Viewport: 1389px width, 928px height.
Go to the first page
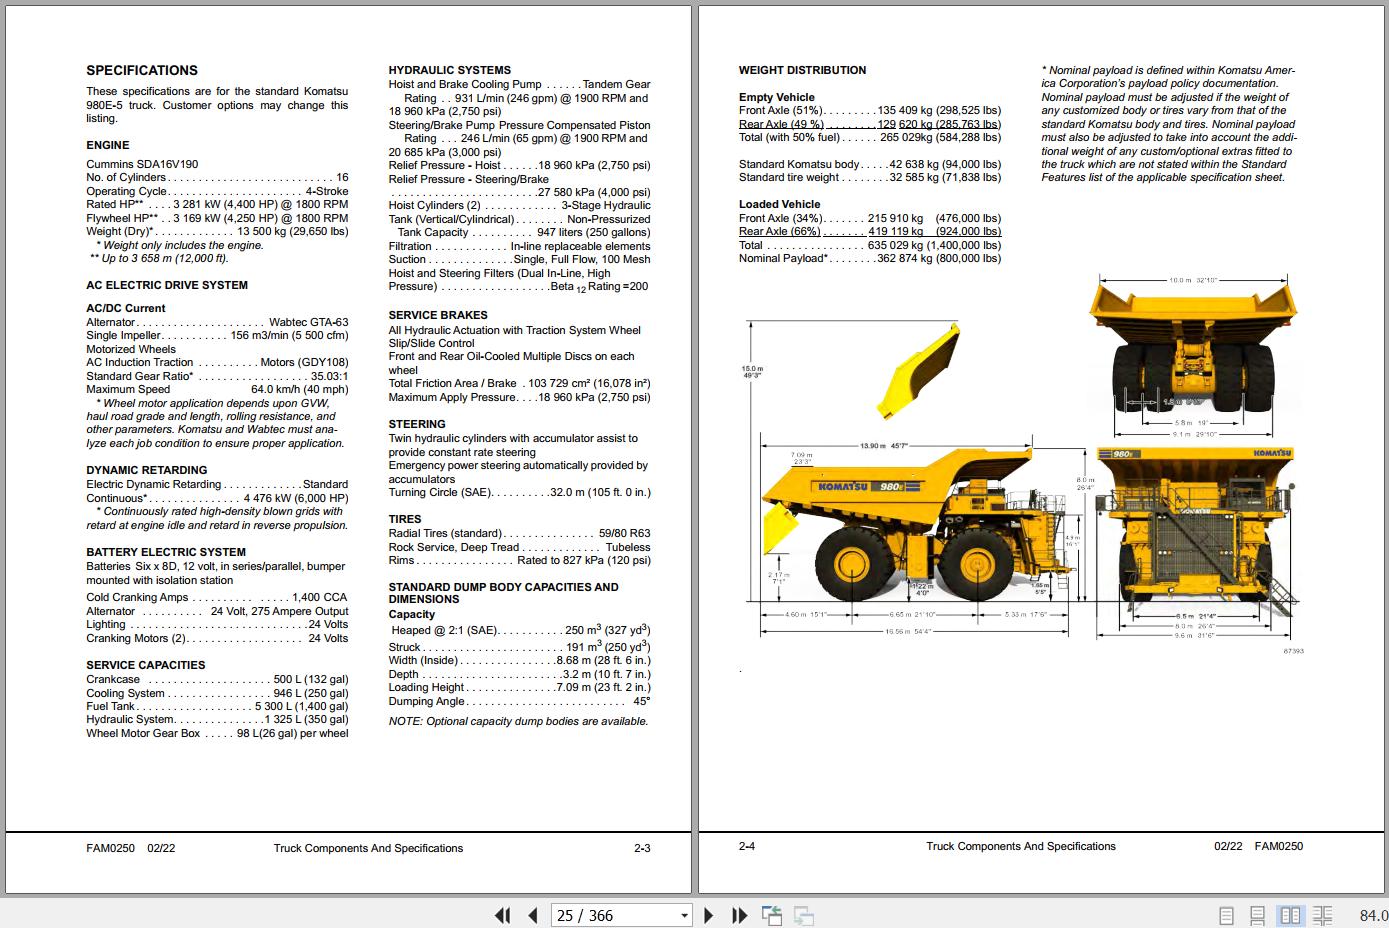click(x=503, y=915)
